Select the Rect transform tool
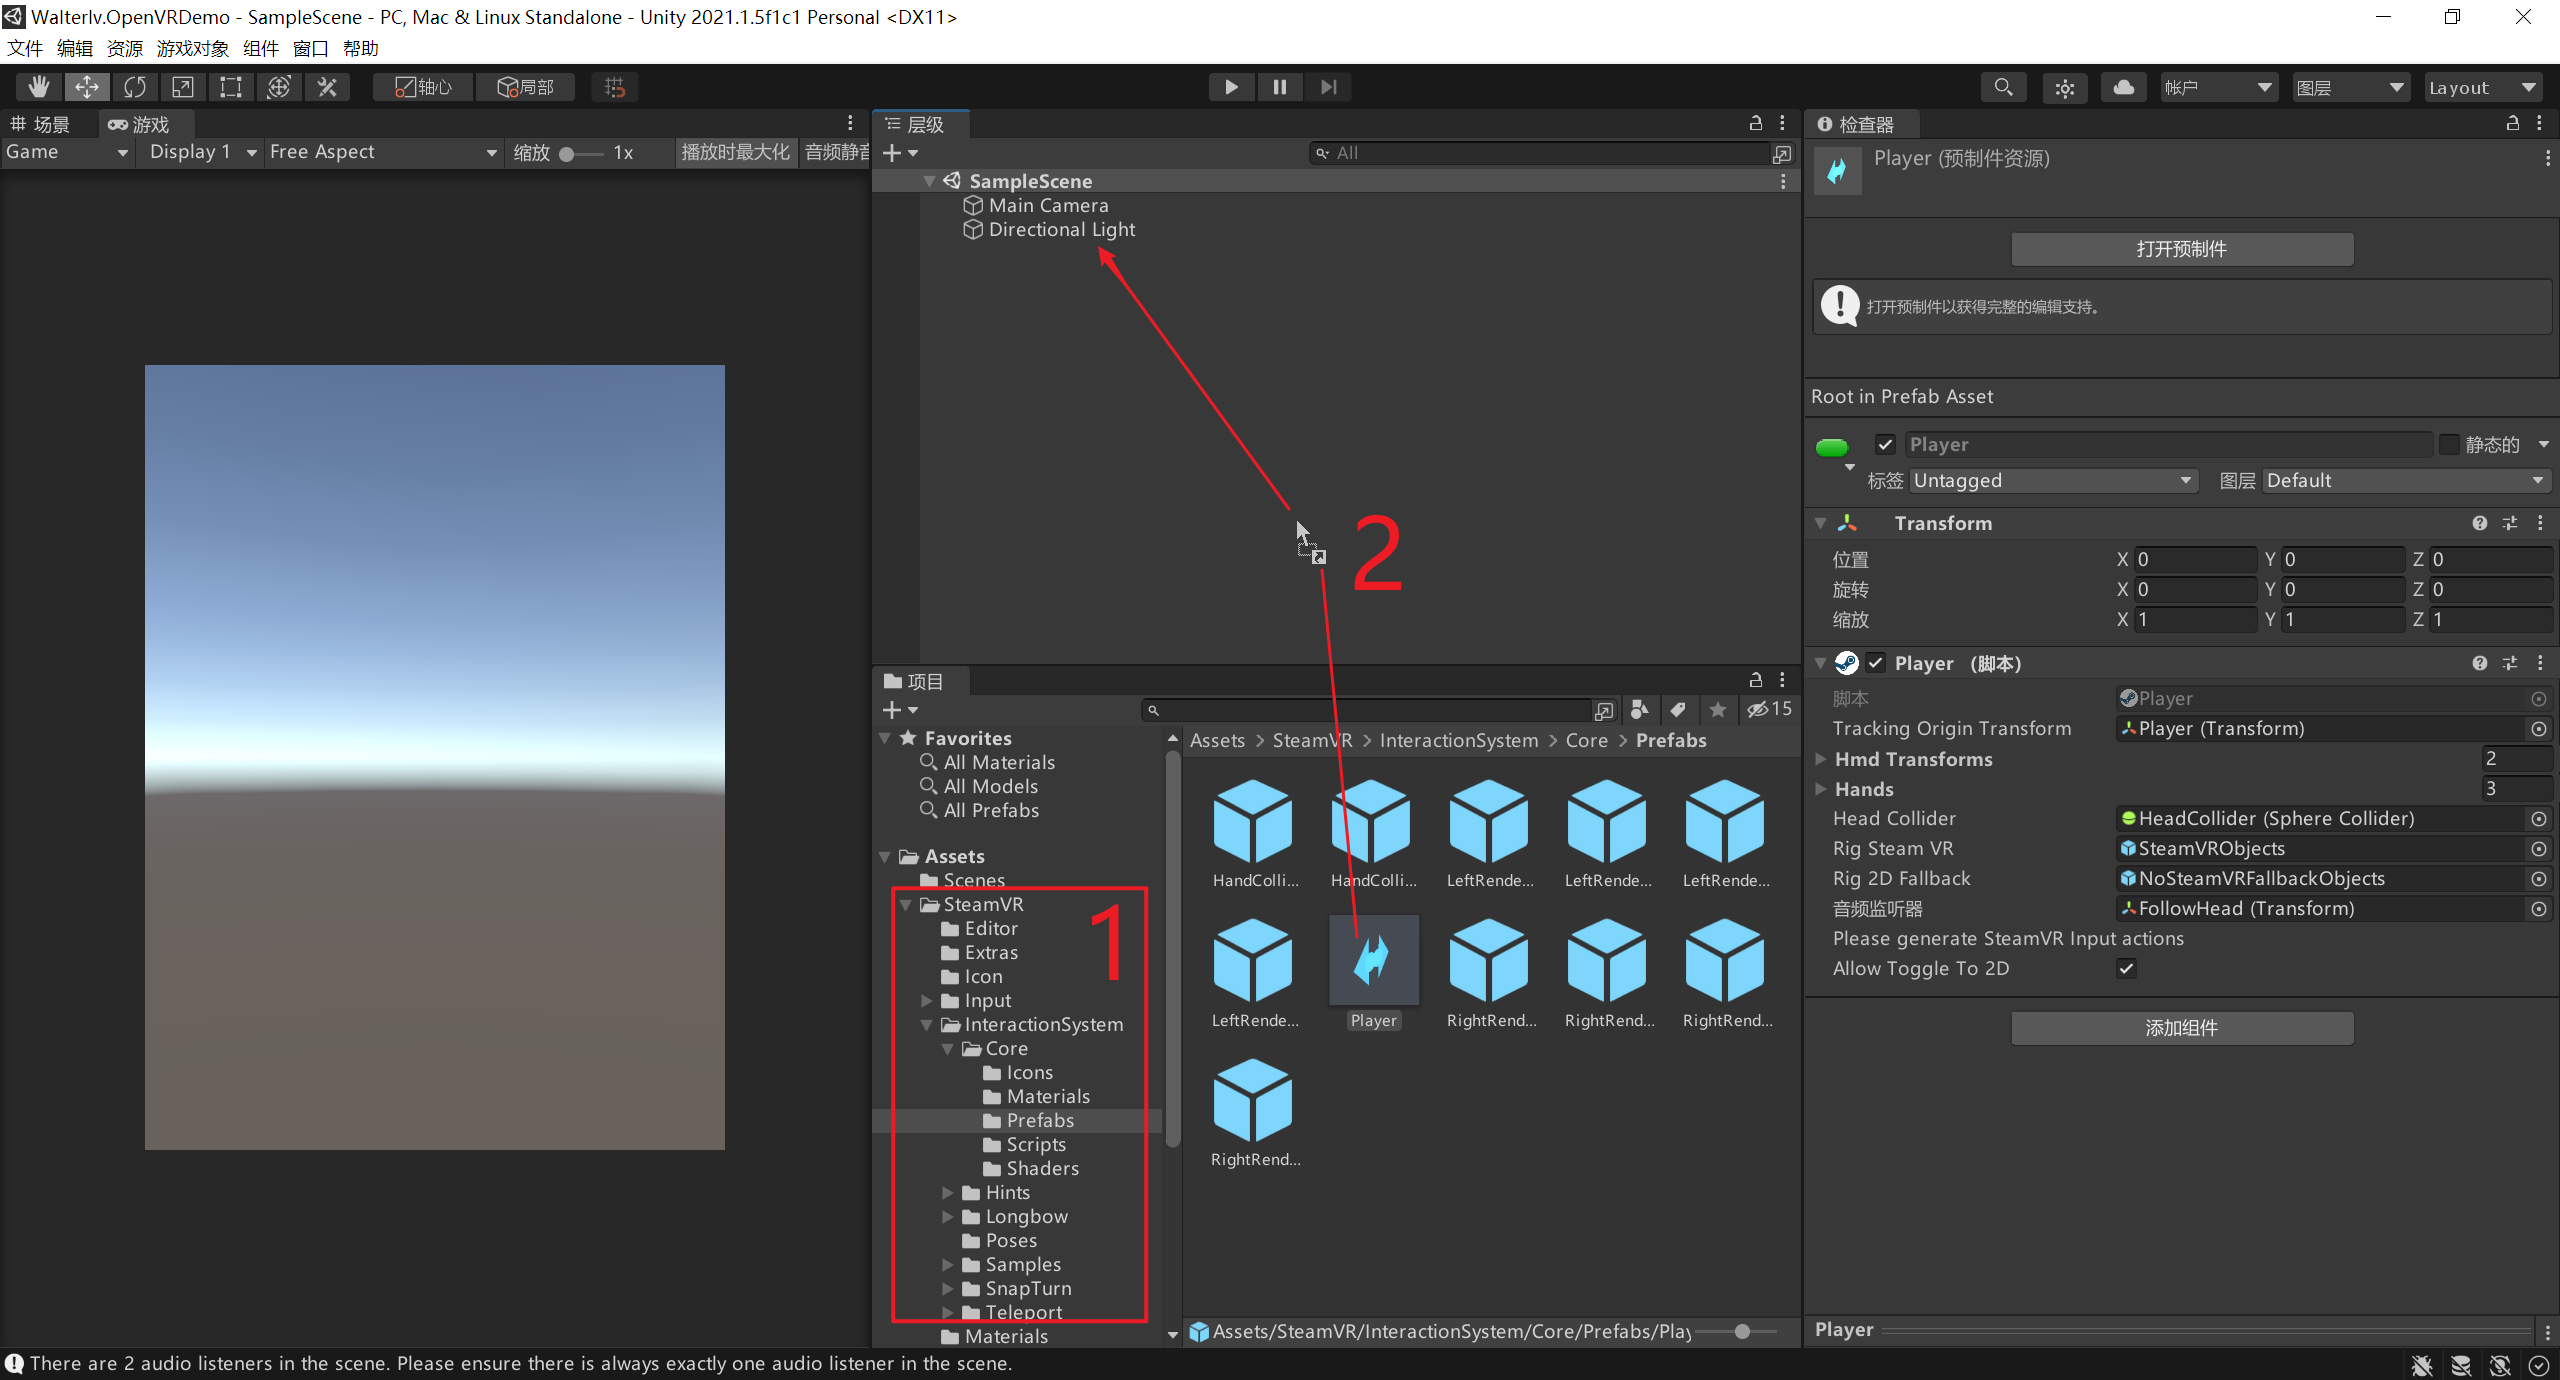The image size is (2560, 1380). coord(231,87)
